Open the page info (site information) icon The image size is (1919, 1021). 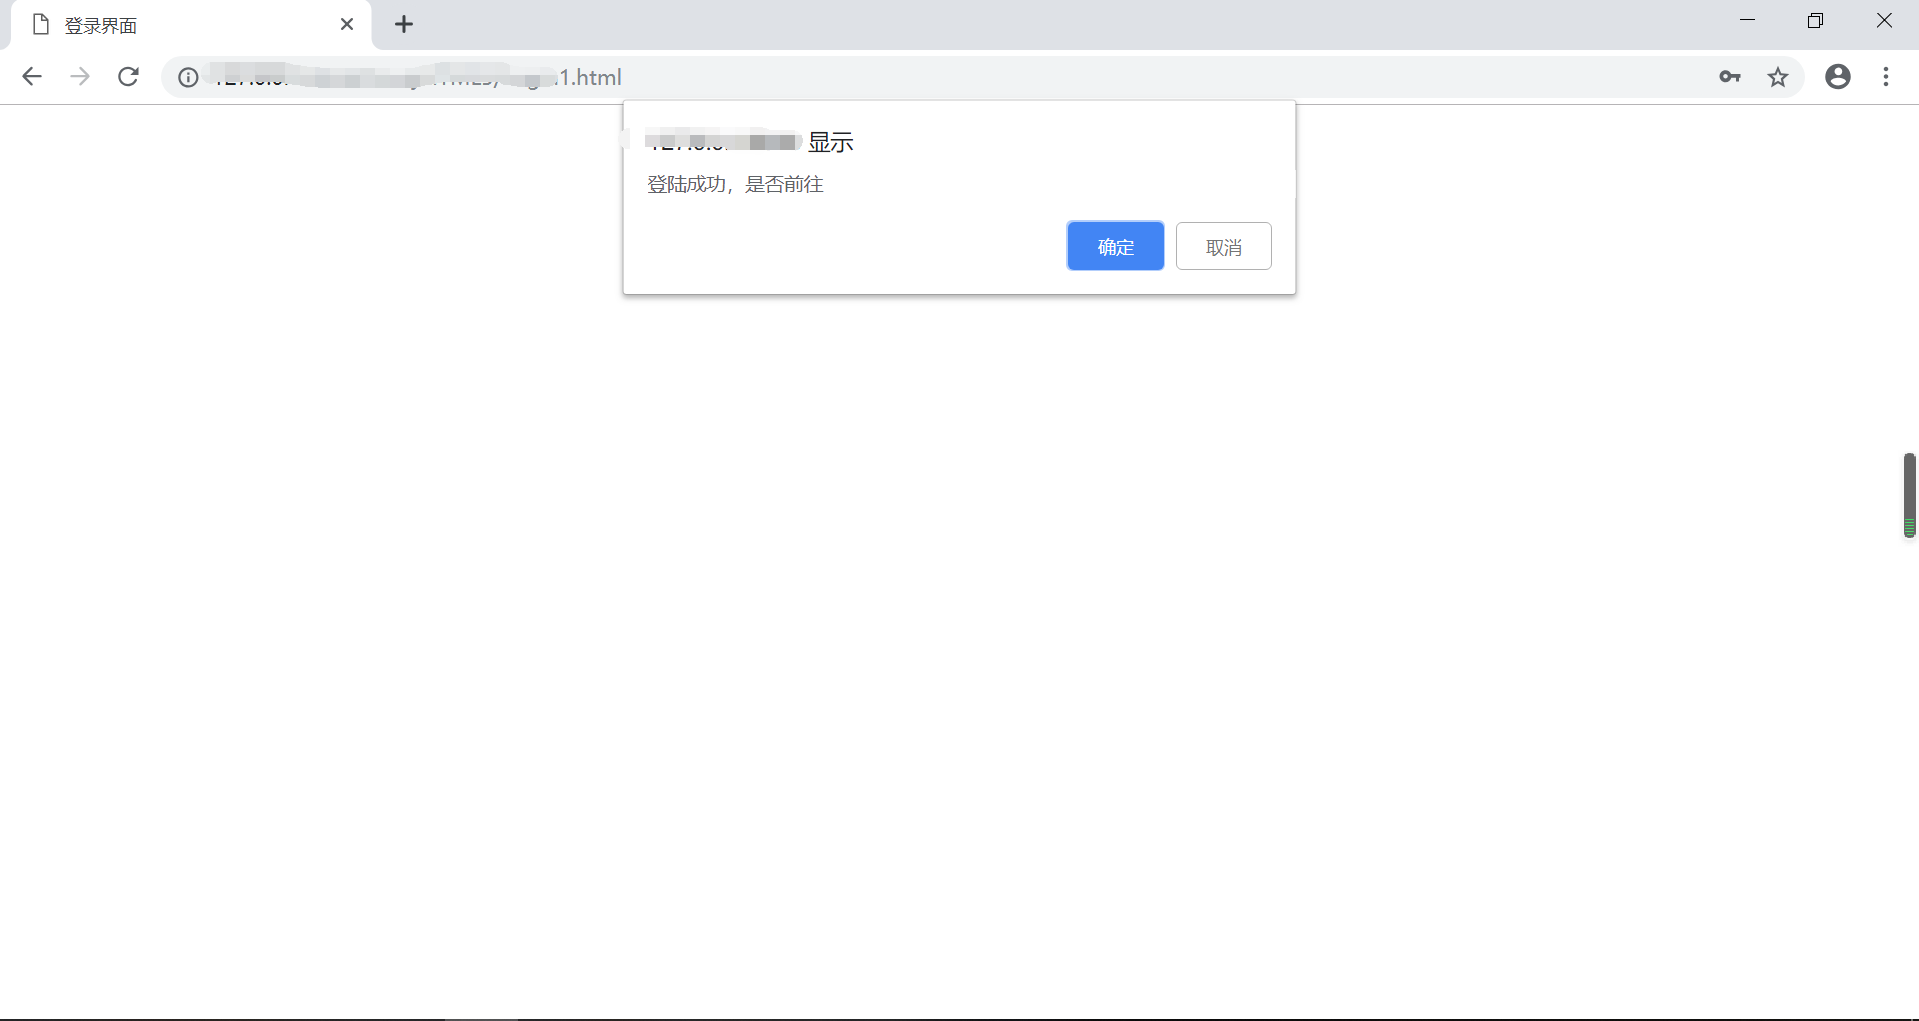[187, 76]
